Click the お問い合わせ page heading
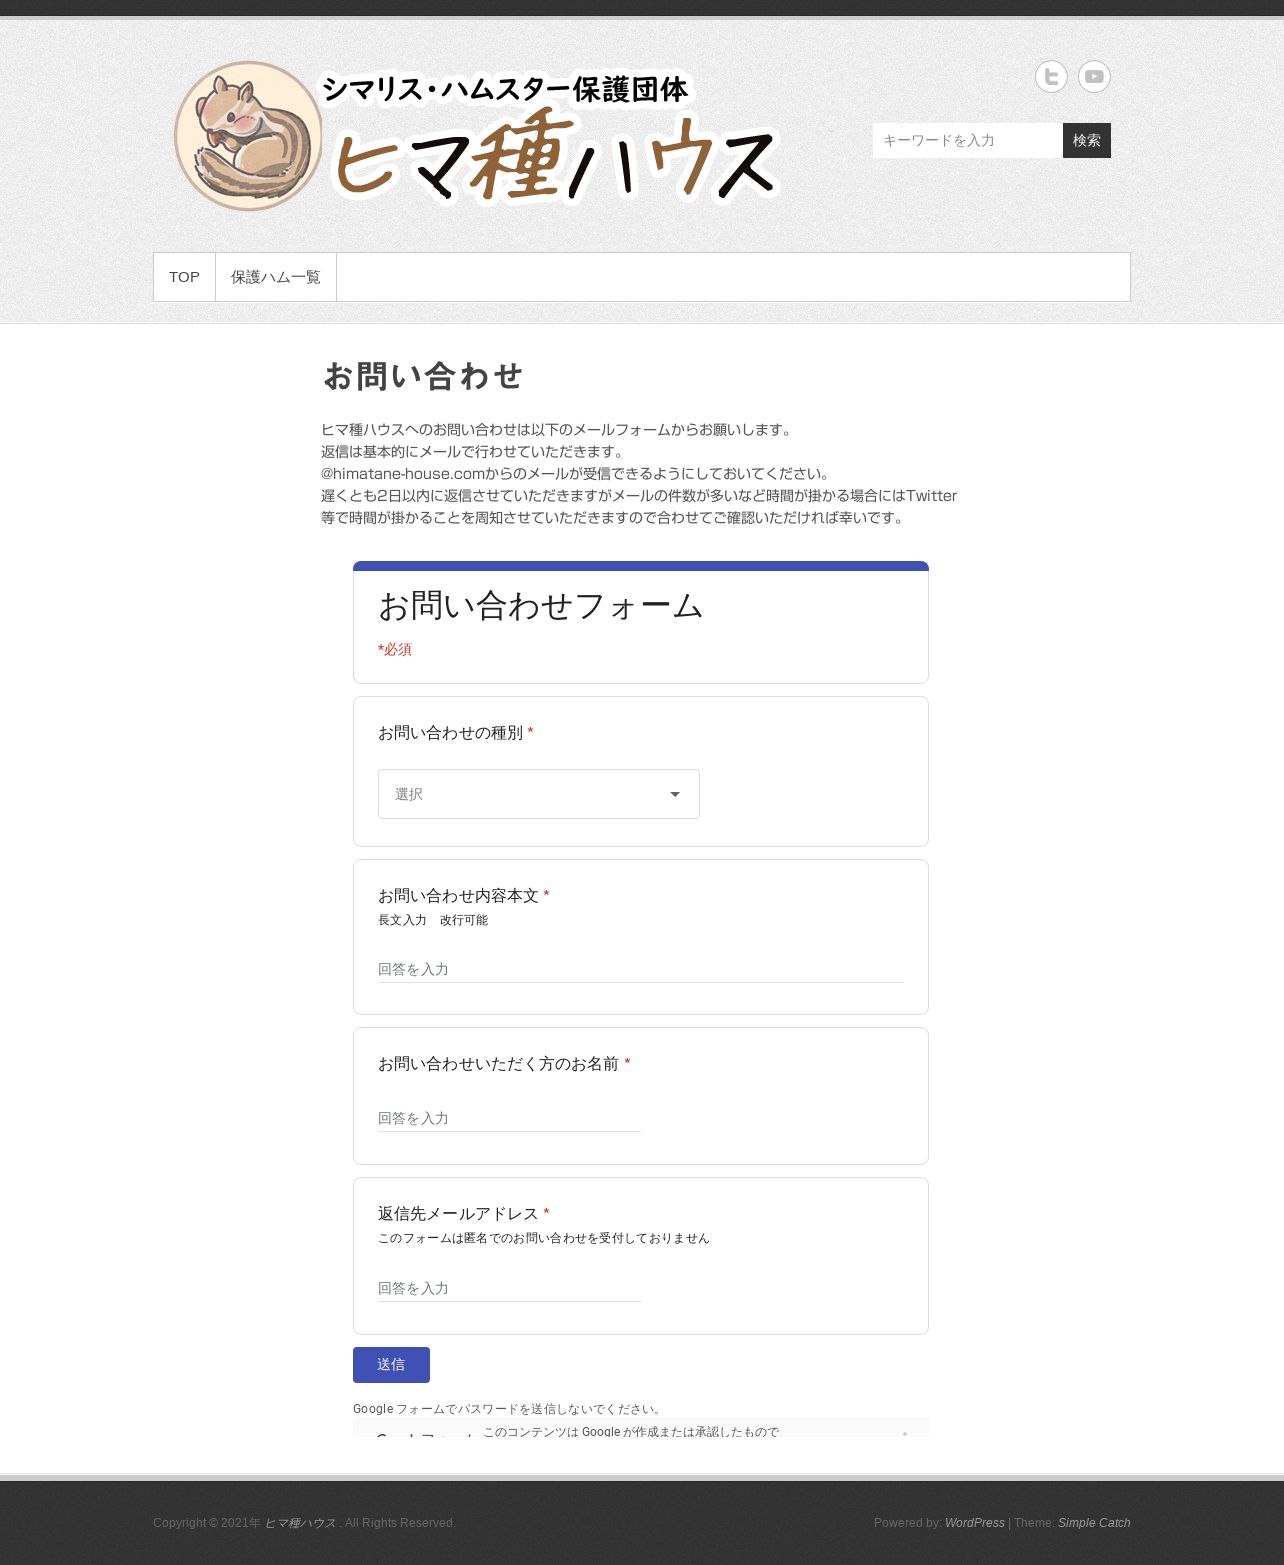 pyautogui.click(x=423, y=376)
